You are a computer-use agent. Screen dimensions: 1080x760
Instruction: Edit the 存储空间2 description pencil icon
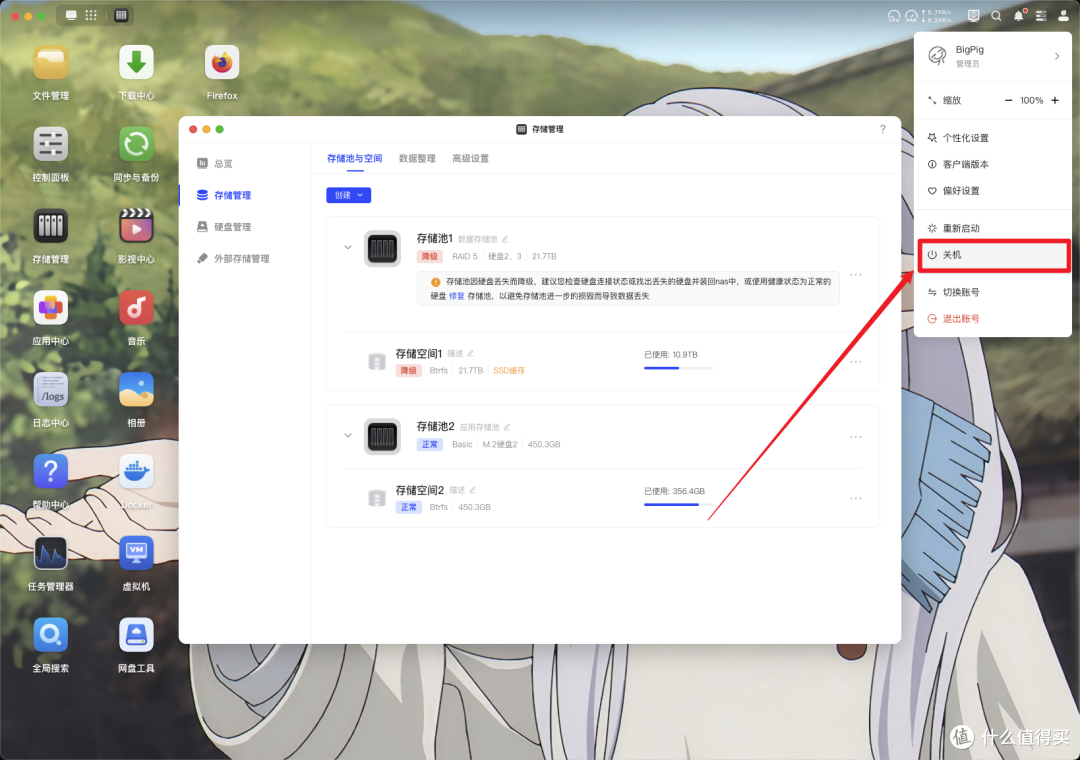click(x=472, y=490)
